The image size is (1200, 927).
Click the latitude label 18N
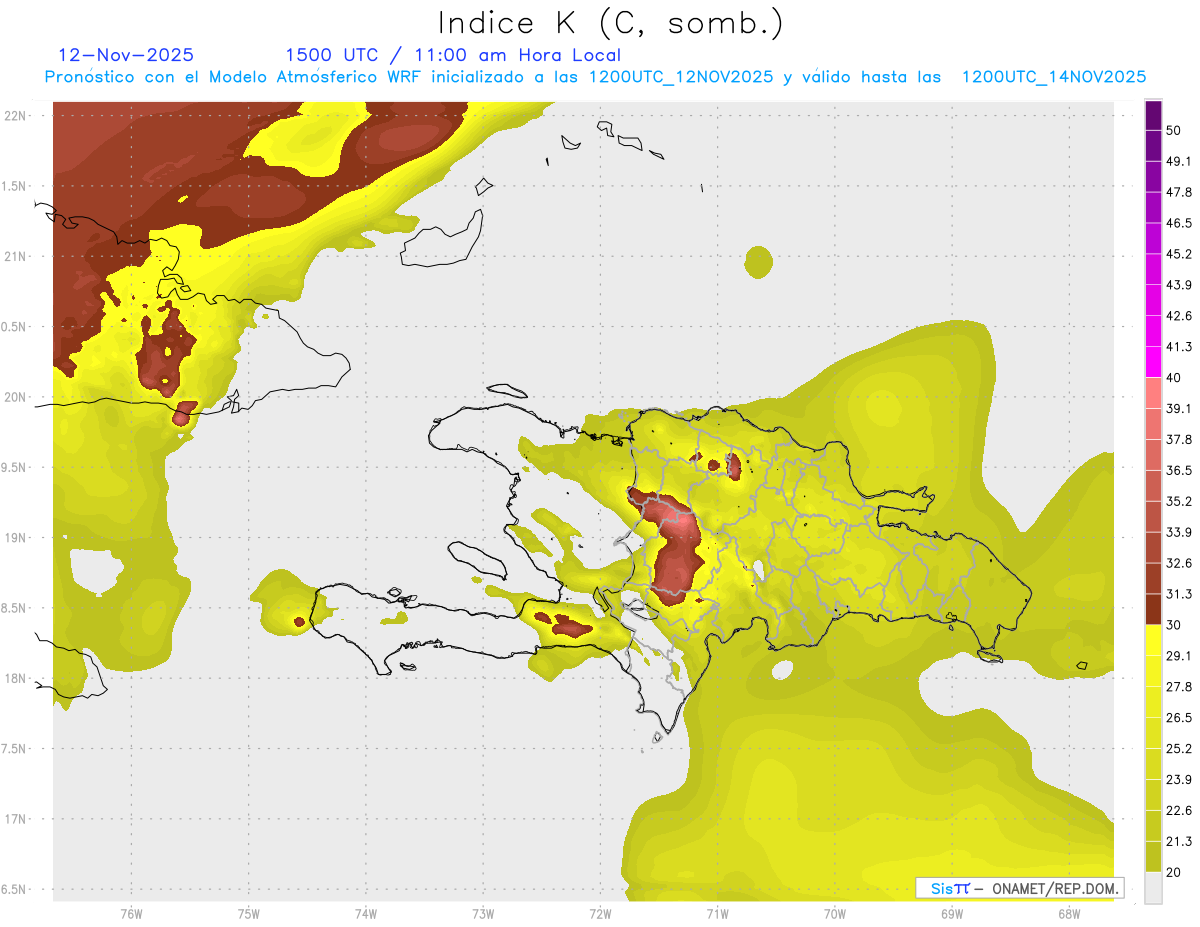[x=15, y=678]
